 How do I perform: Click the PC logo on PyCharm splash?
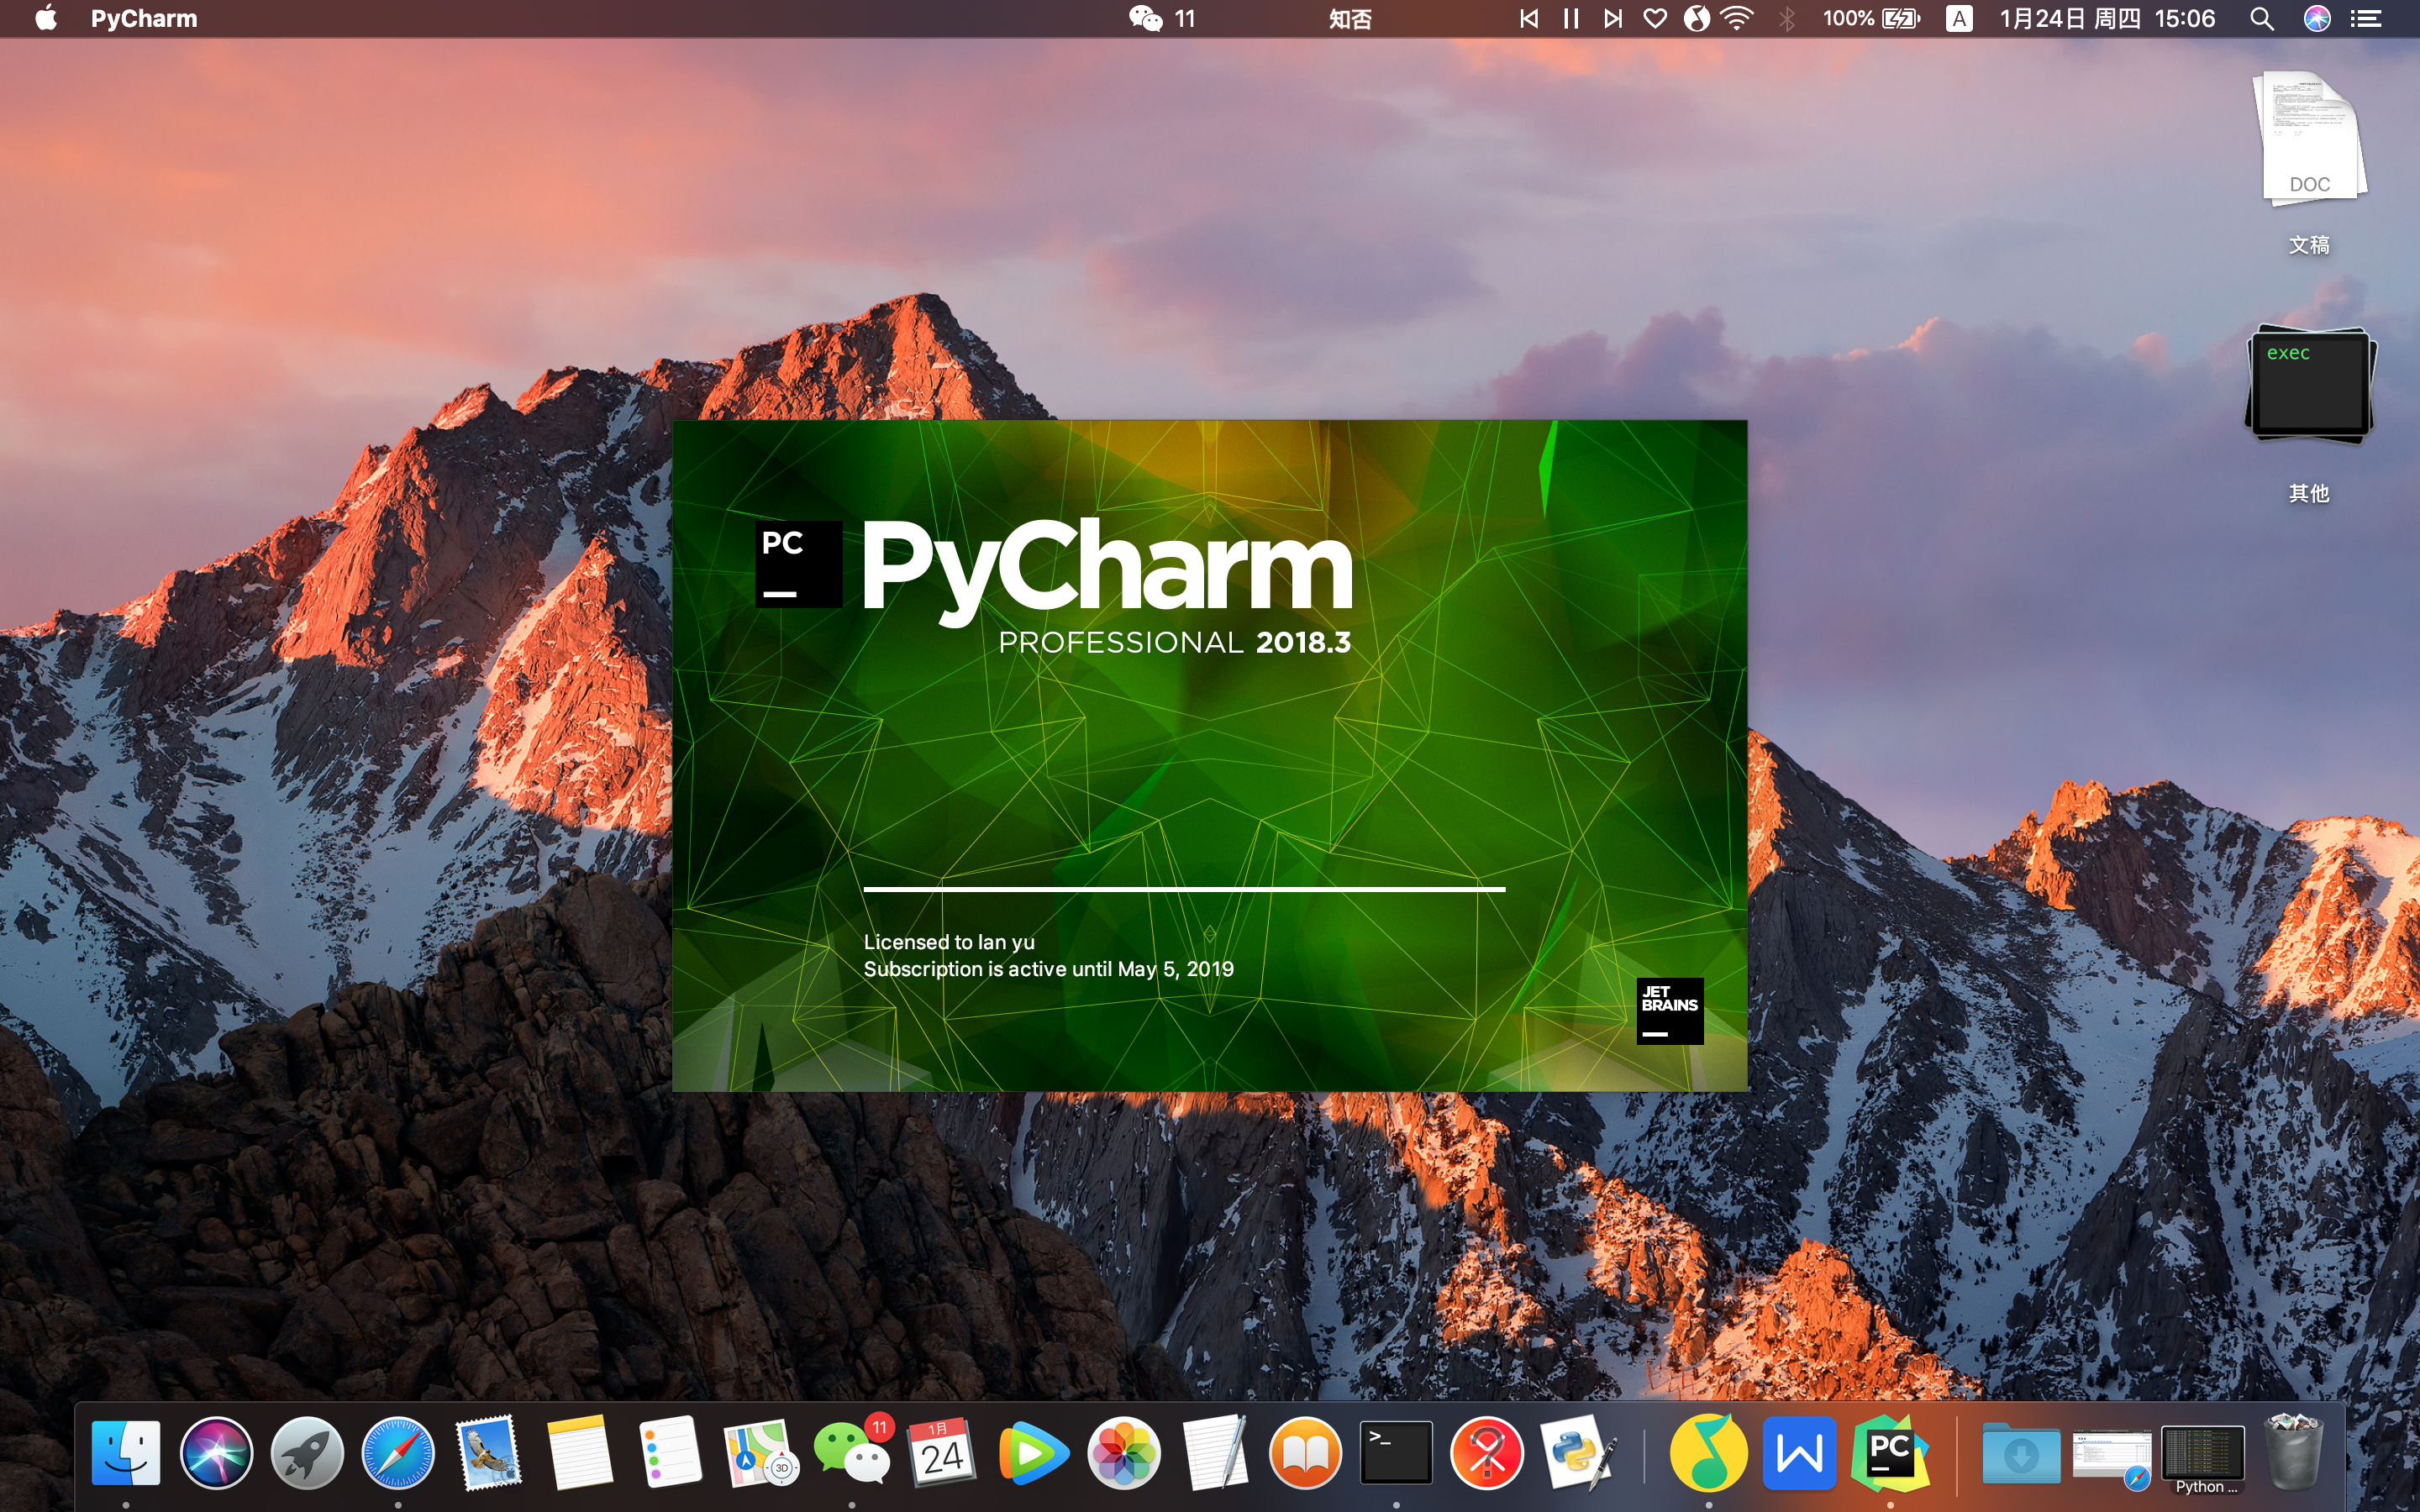[x=798, y=564]
